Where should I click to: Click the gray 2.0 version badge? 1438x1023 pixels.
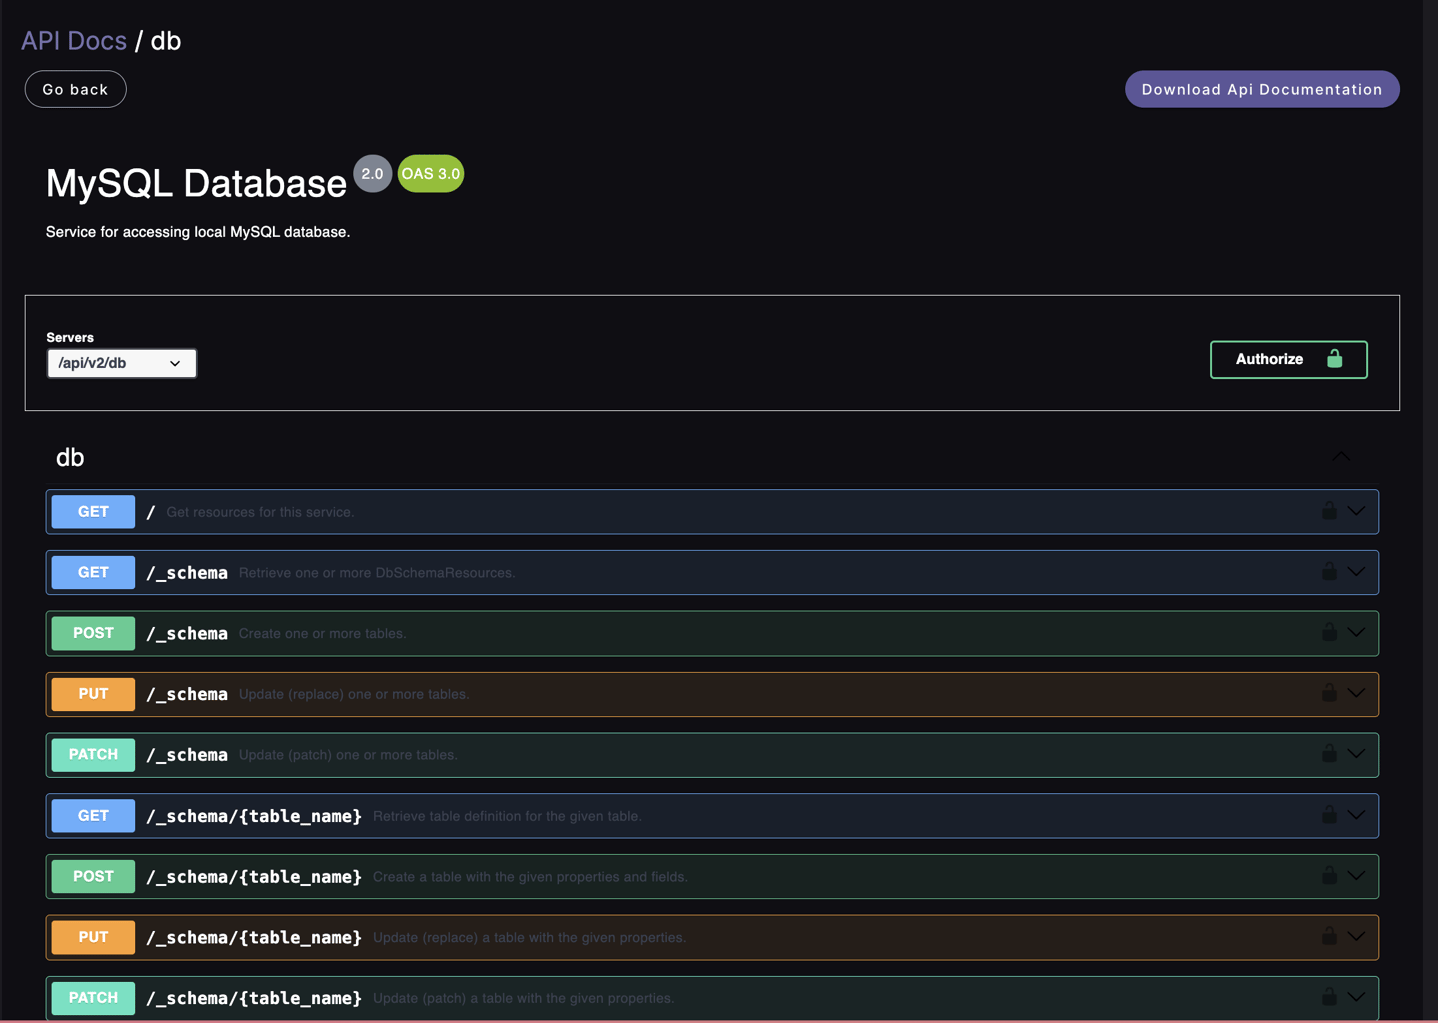pos(372,173)
